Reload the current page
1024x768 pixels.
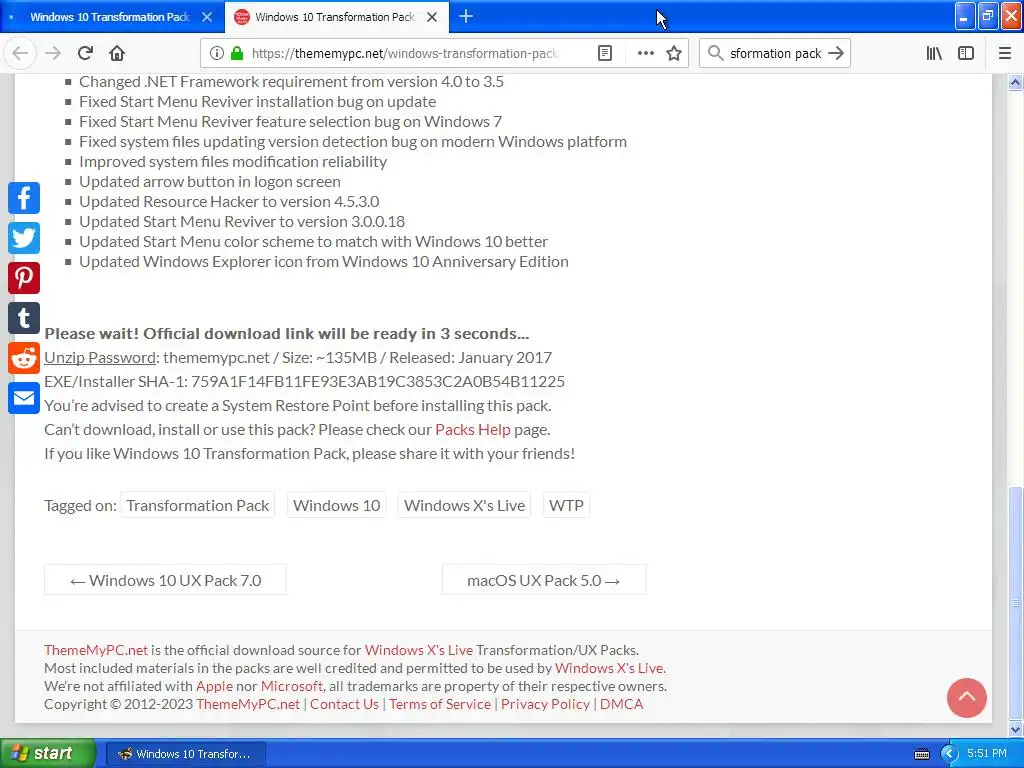(86, 54)
